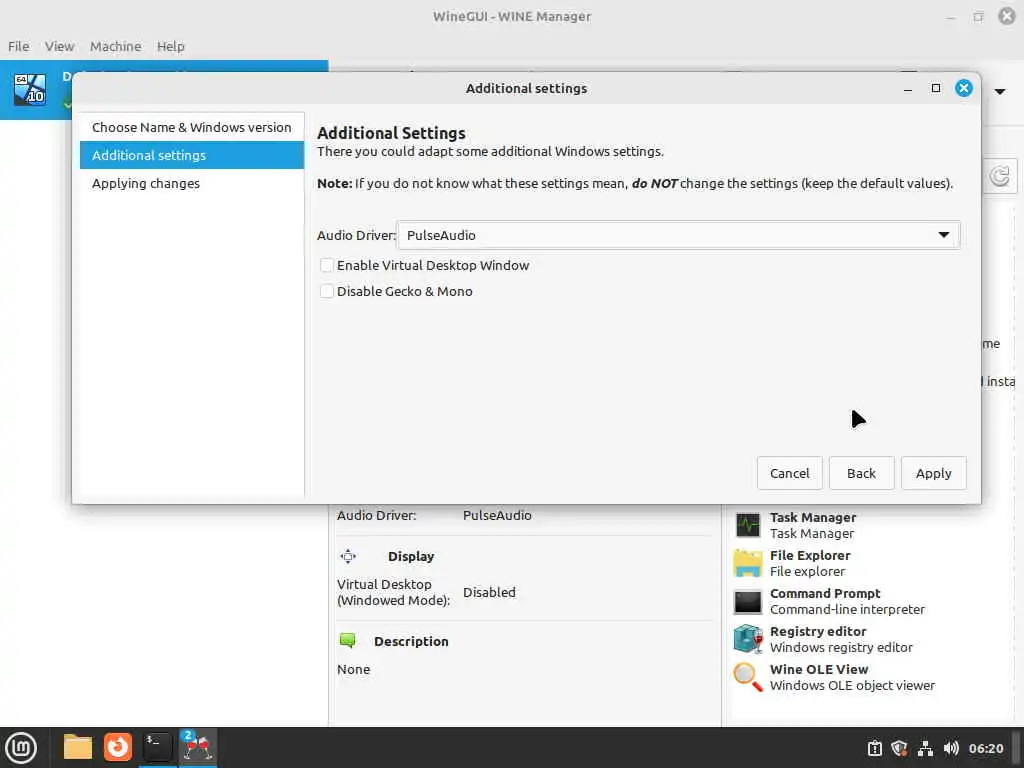Maximize the Additional settings dialog
This screenshot has height=768, width=1024.
(936, 88)
